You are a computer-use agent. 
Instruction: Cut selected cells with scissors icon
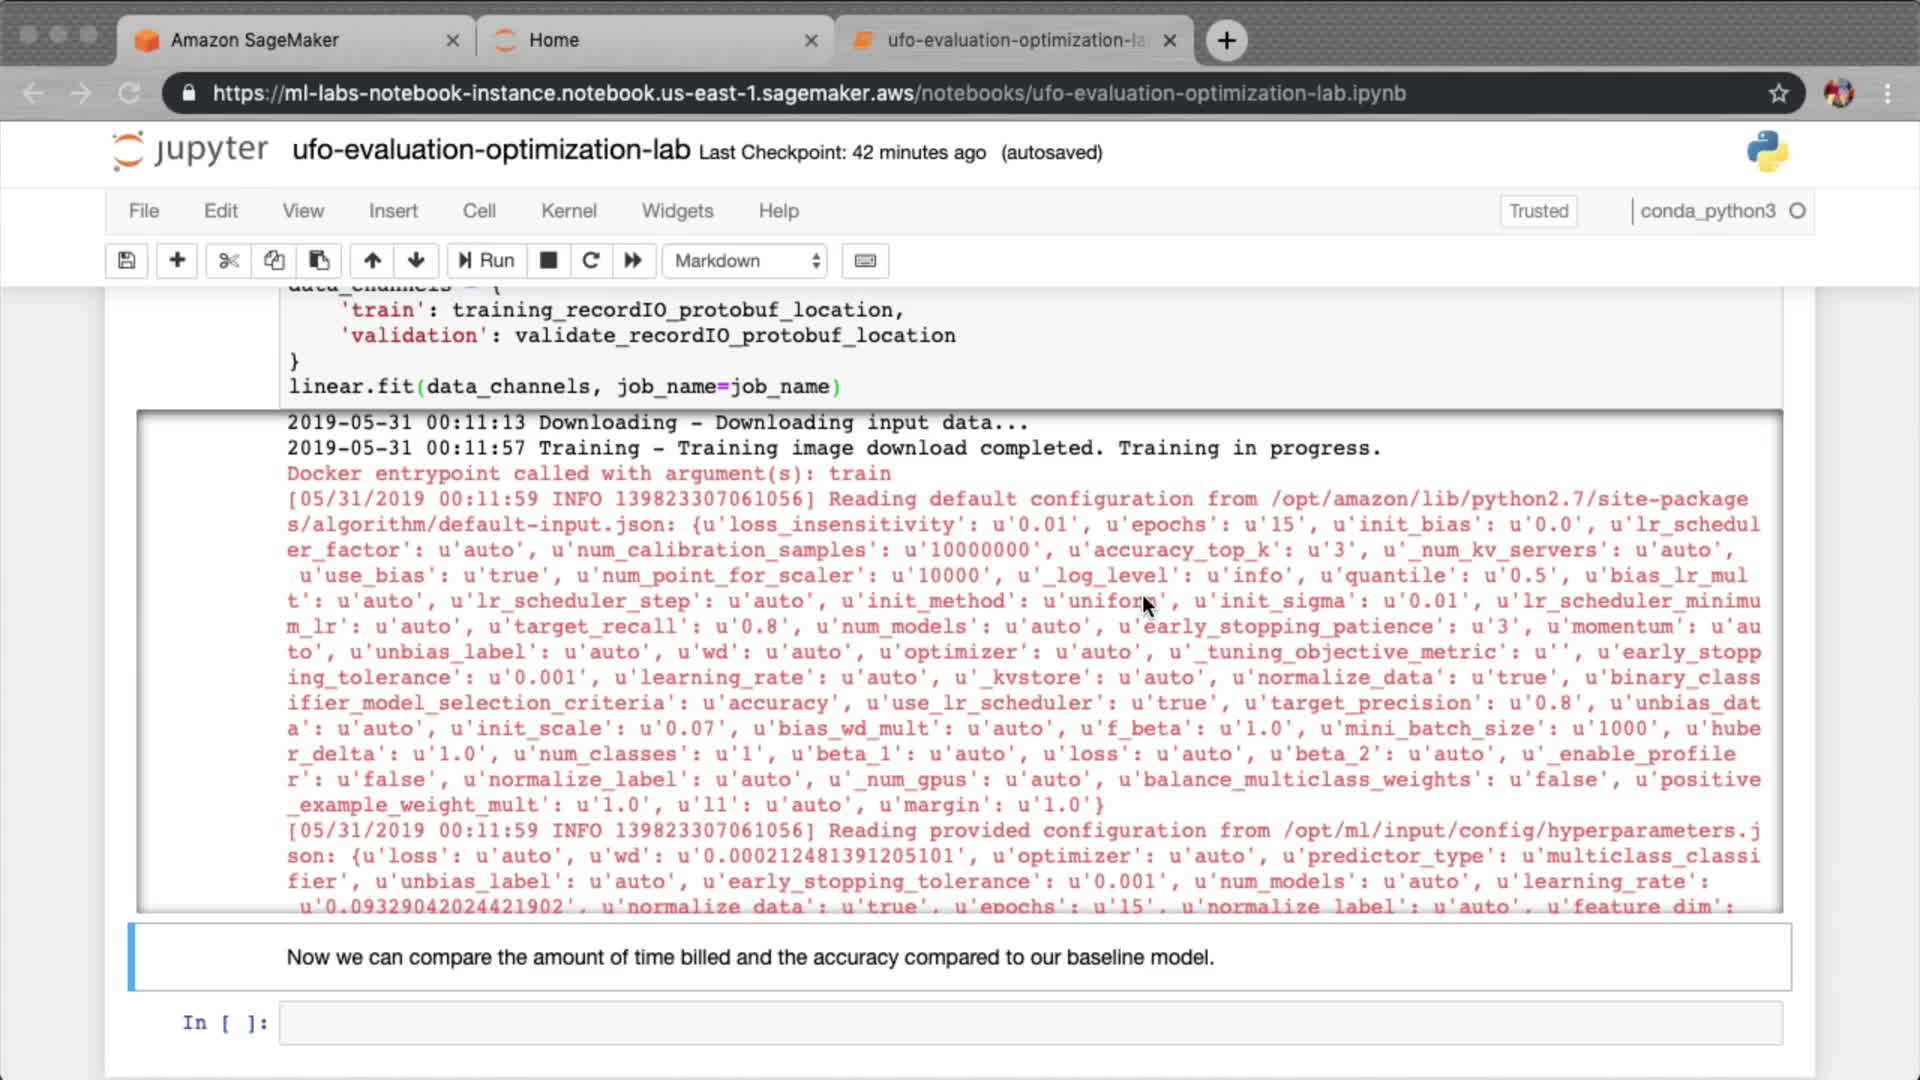pyautogui.click(x=229, y=261)
